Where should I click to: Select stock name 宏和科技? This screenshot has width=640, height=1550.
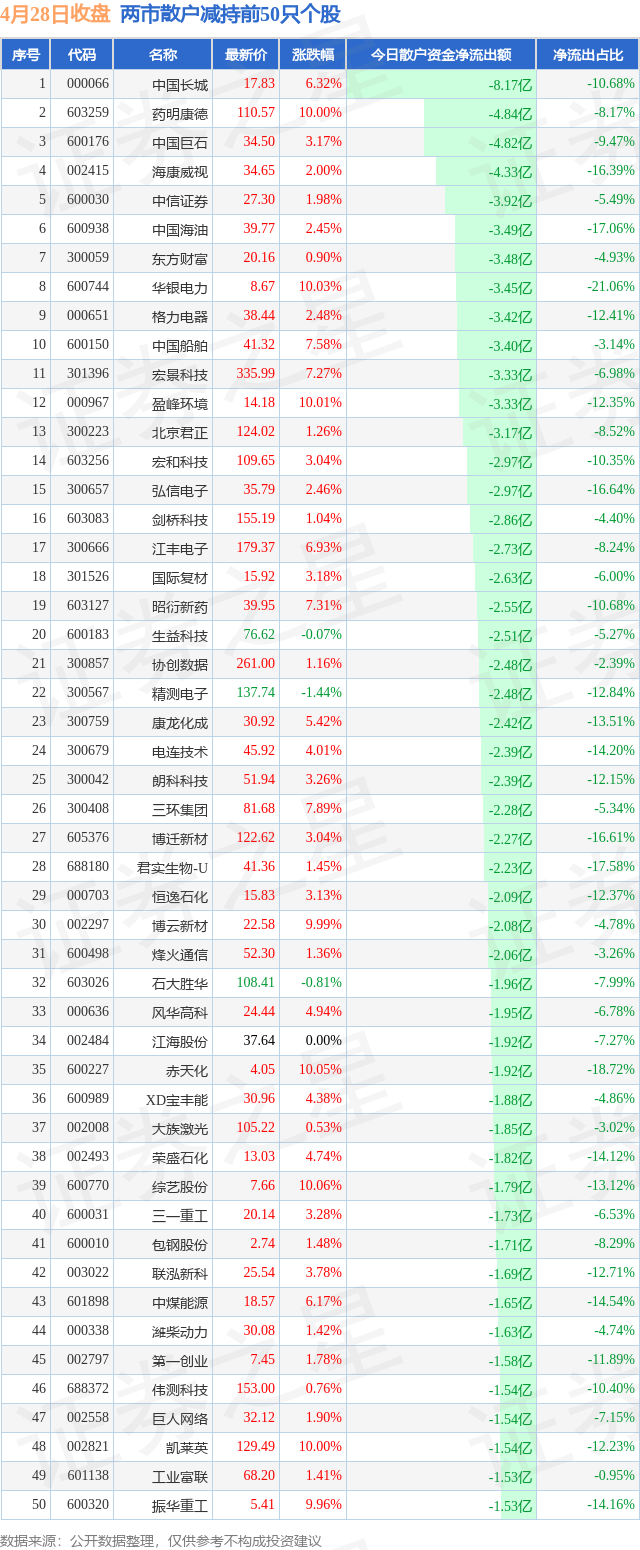[181, 461]
